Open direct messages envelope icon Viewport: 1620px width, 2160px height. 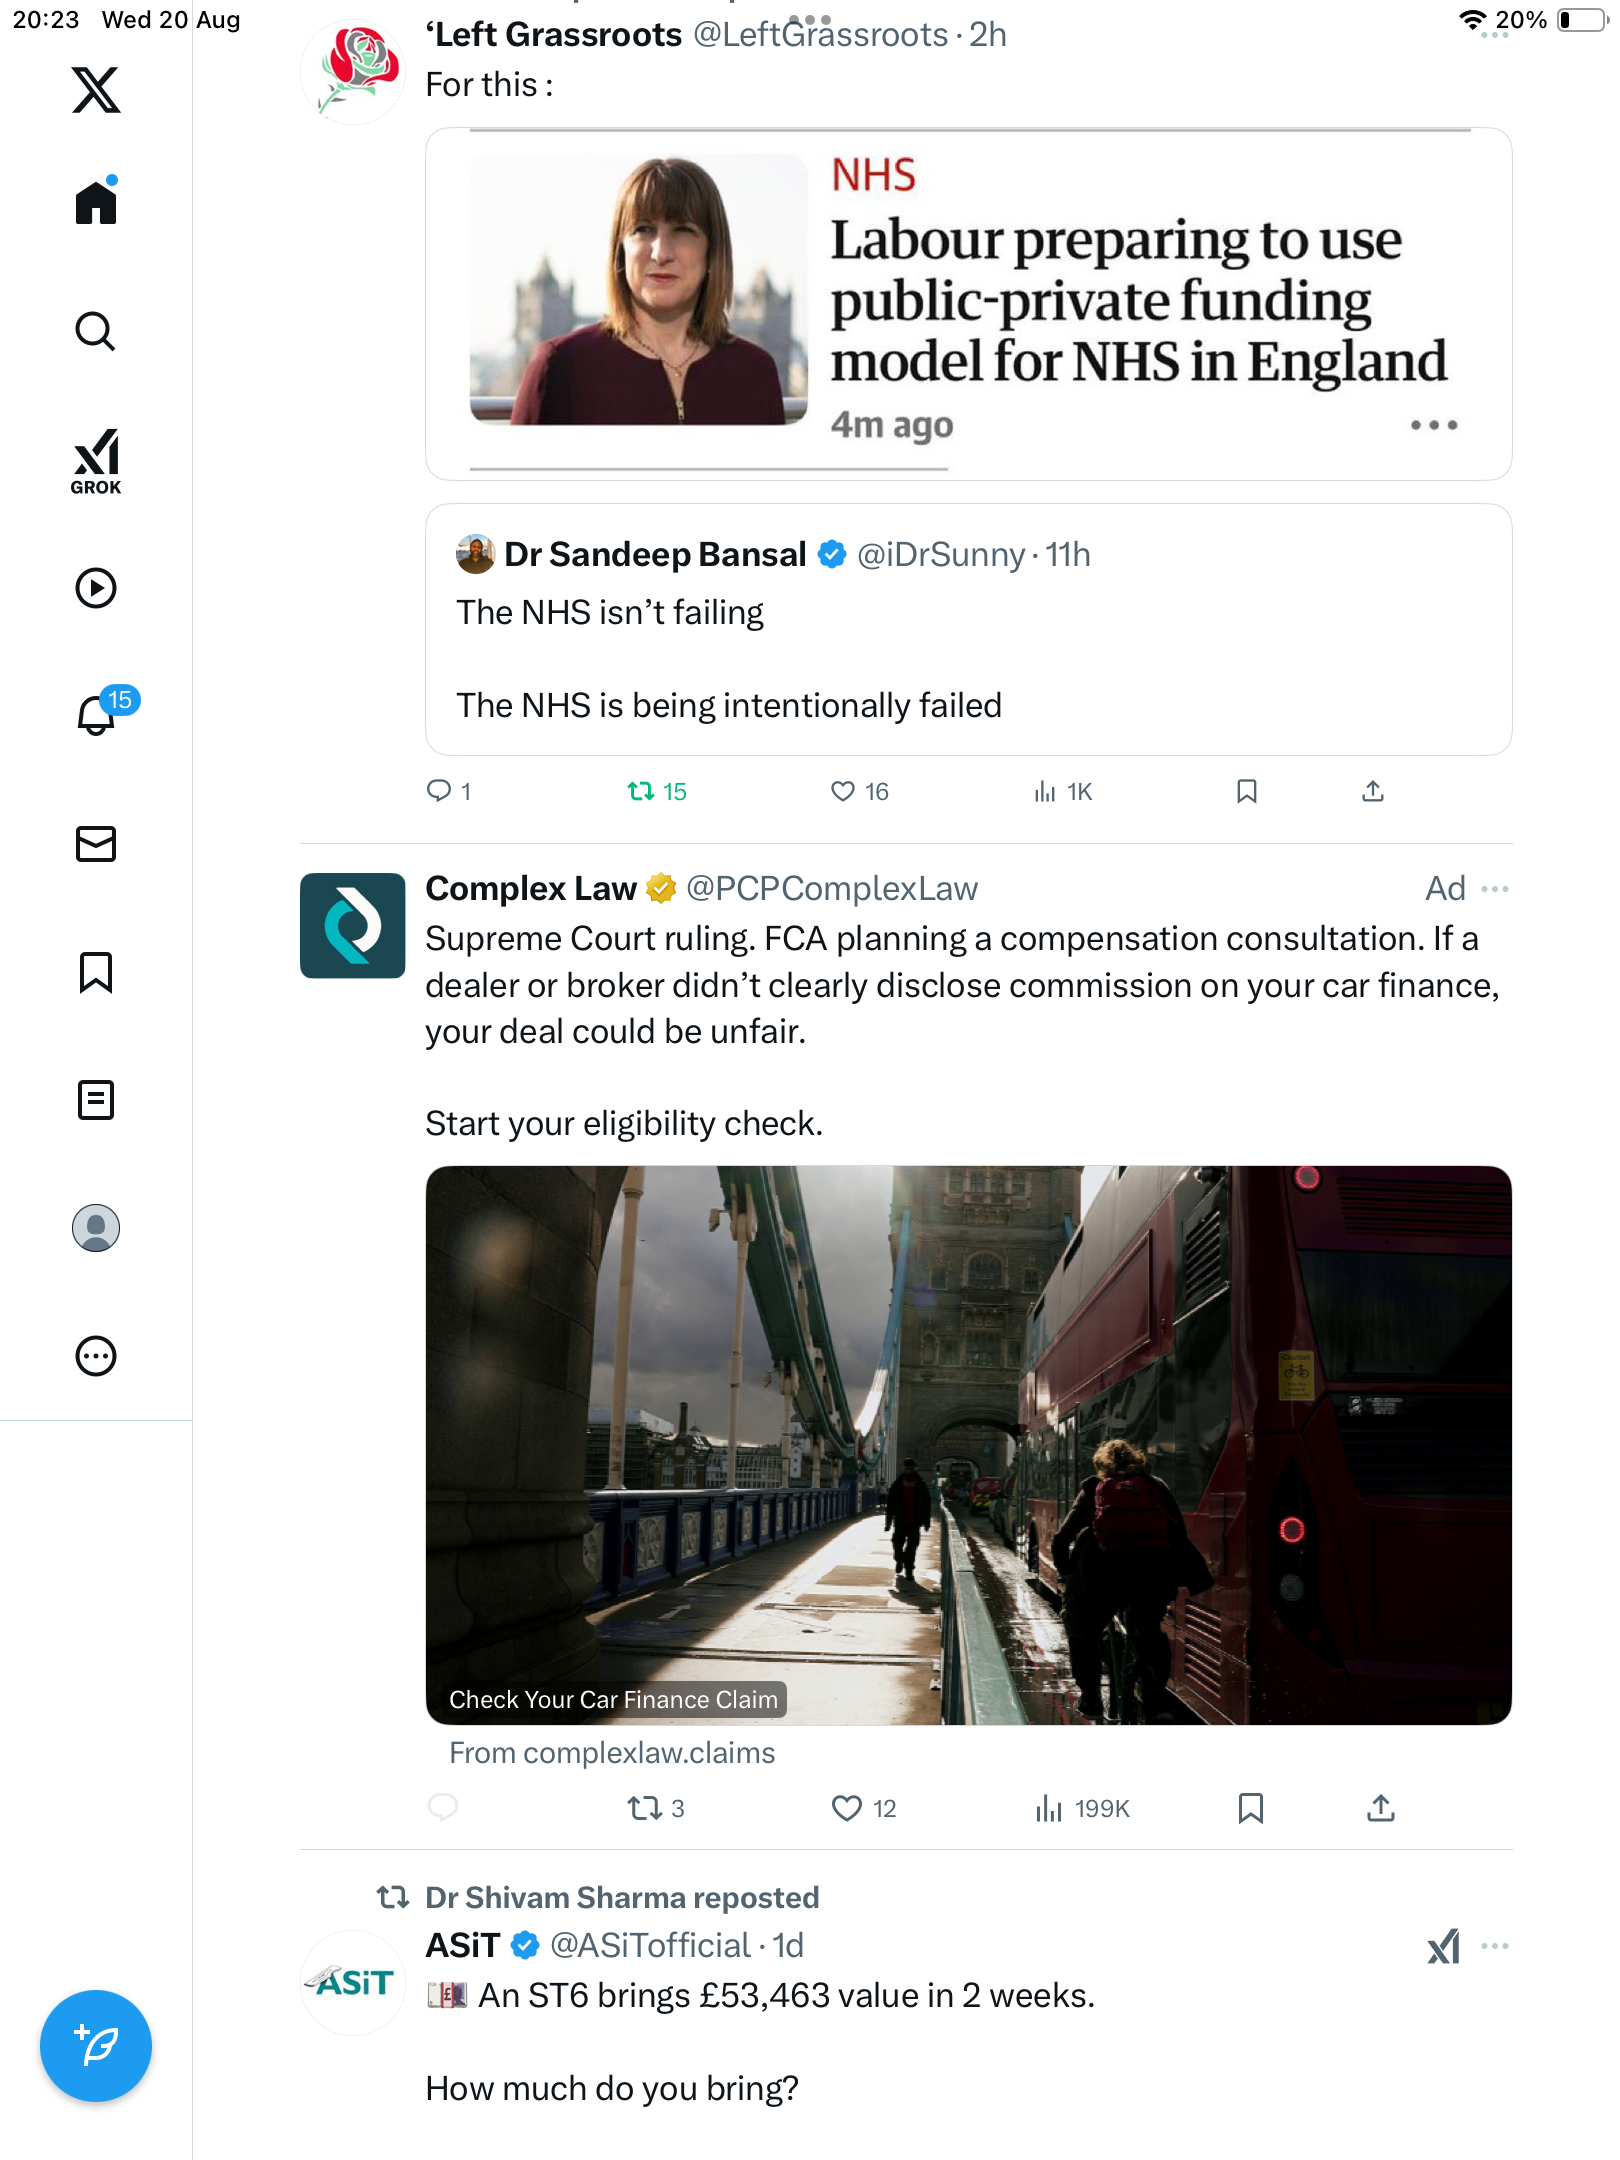[96, 844]
